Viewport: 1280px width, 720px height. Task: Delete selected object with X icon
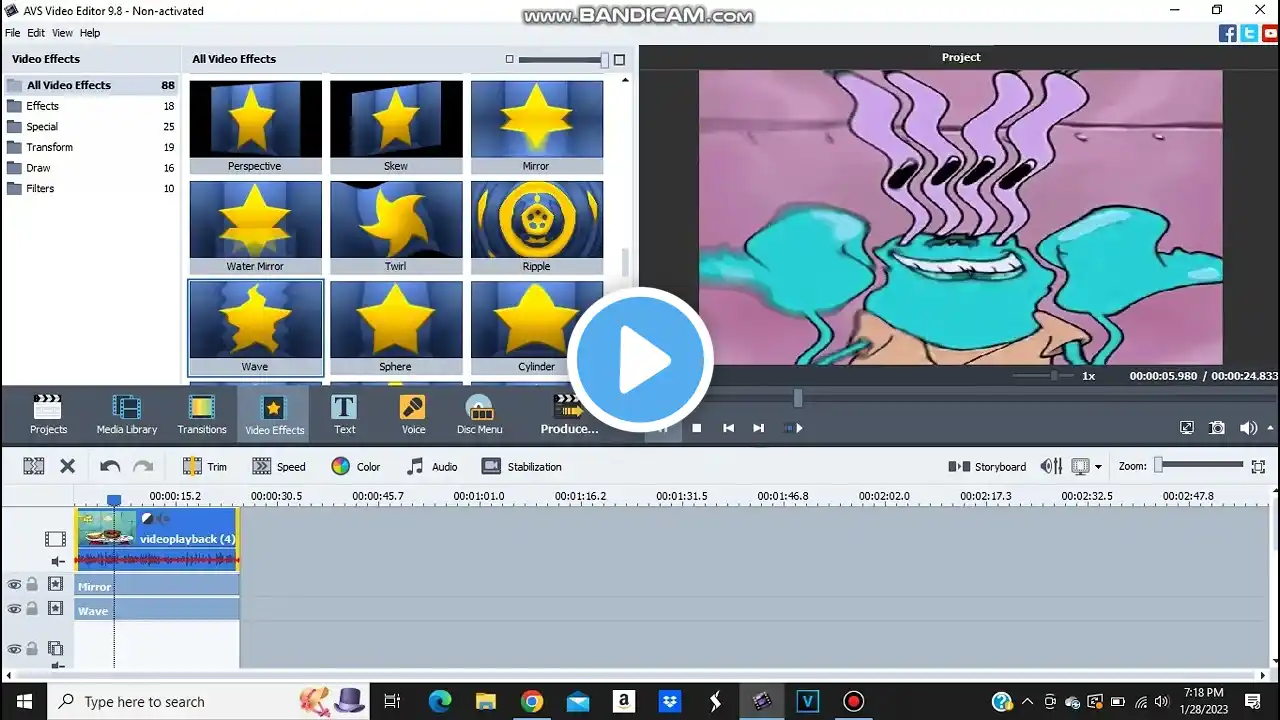coord(67,466)
